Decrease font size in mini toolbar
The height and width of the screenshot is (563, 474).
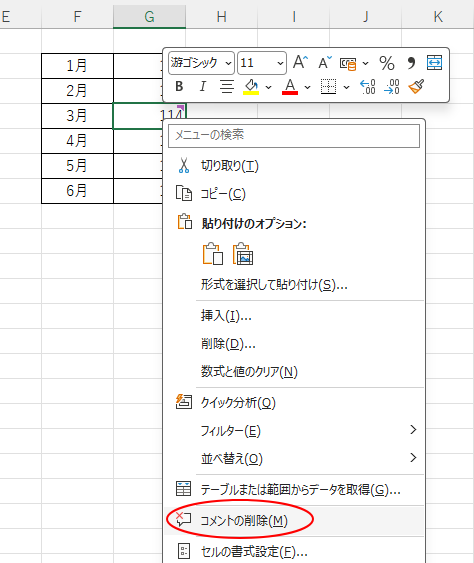point(325,62)
